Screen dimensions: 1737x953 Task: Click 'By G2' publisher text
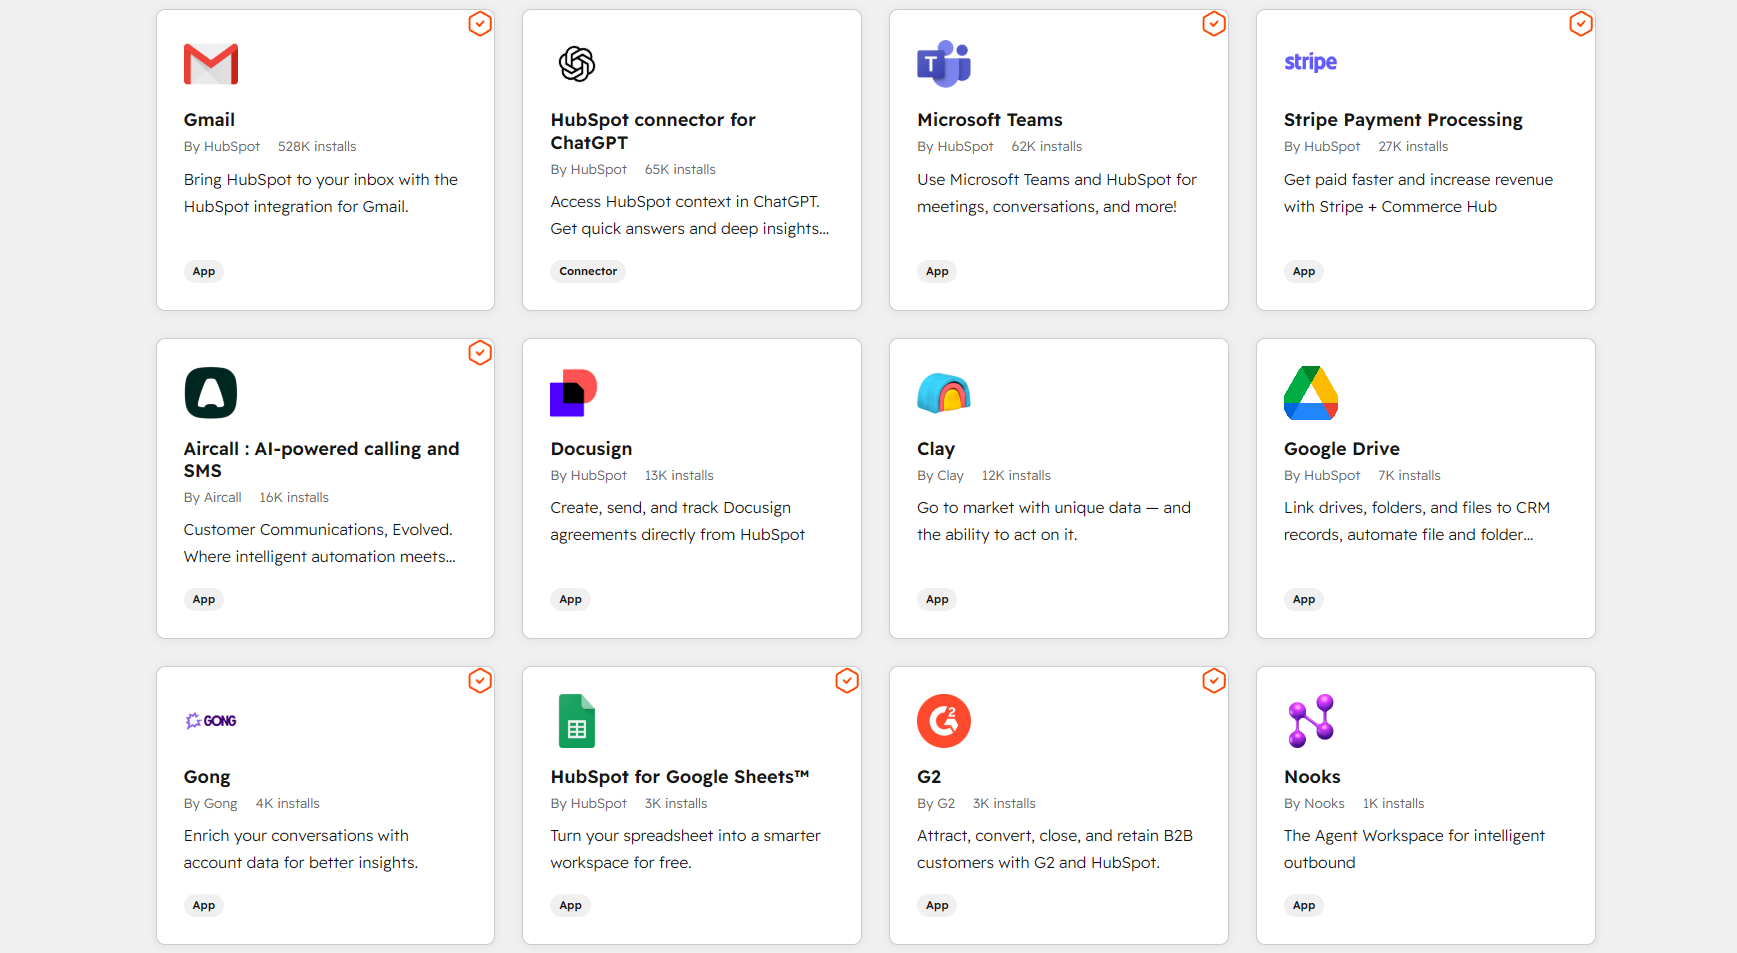[x=936, y=803]
